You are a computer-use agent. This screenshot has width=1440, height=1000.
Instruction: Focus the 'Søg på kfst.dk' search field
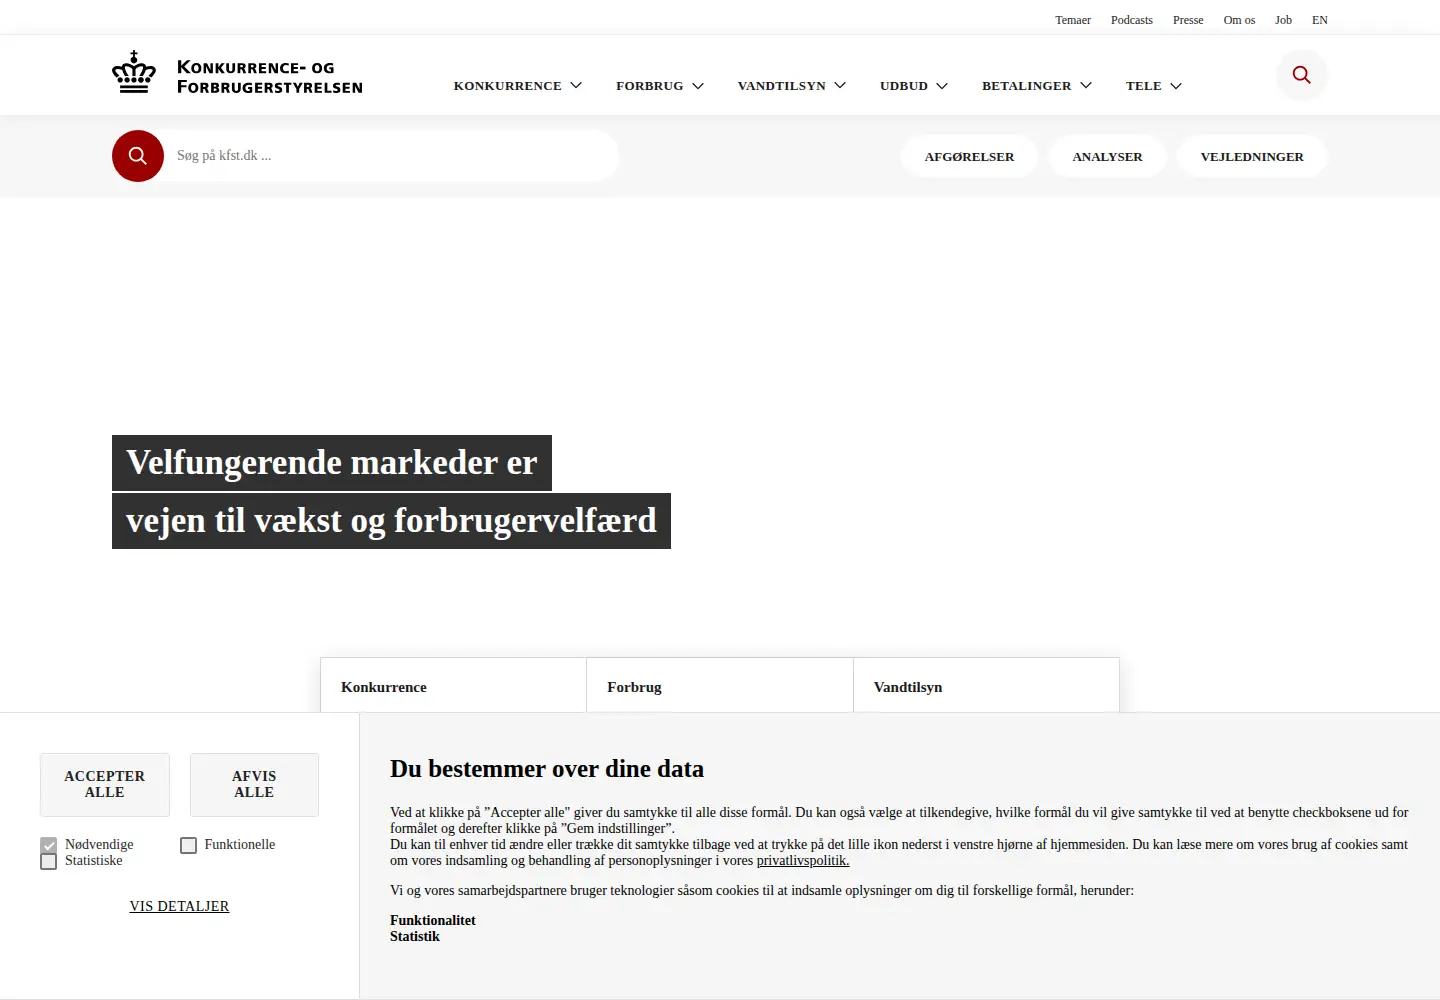390,156
